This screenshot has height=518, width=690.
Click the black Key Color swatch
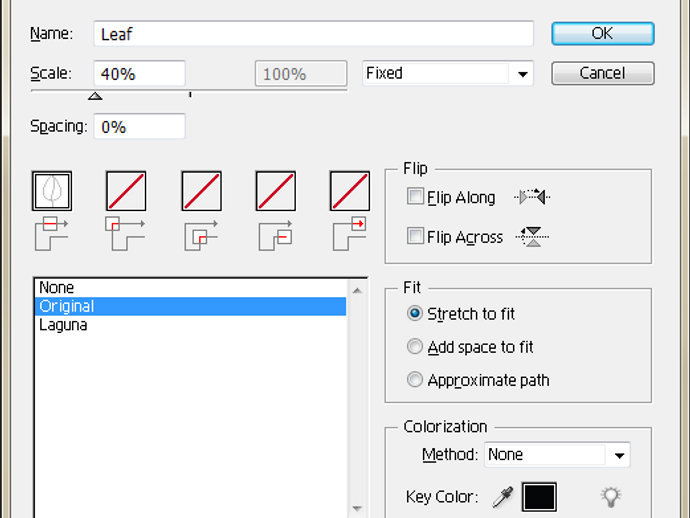pos(539,497)
